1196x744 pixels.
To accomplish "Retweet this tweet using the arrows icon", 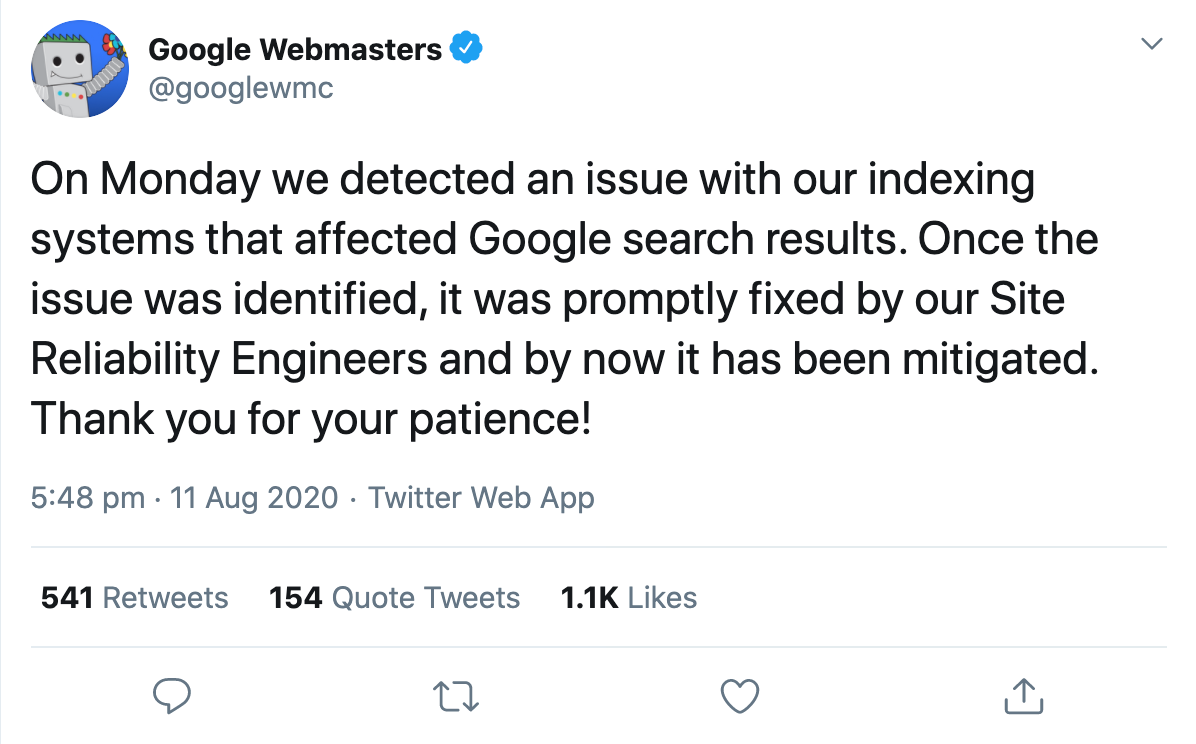I will (x=456, y=696).
